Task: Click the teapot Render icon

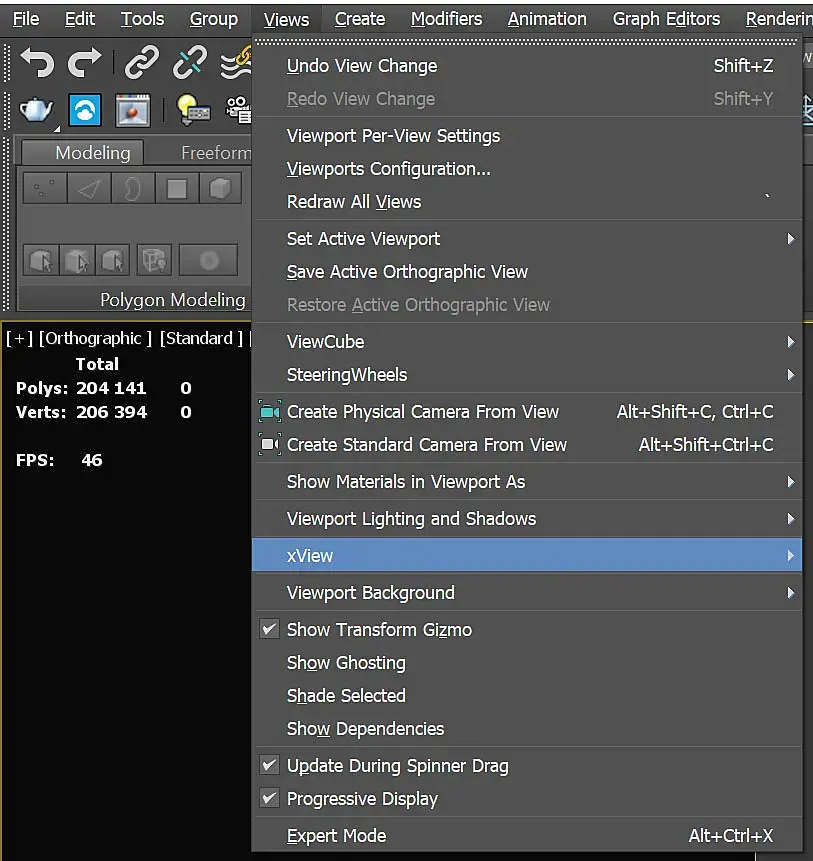Action: [x=36, y=110]
